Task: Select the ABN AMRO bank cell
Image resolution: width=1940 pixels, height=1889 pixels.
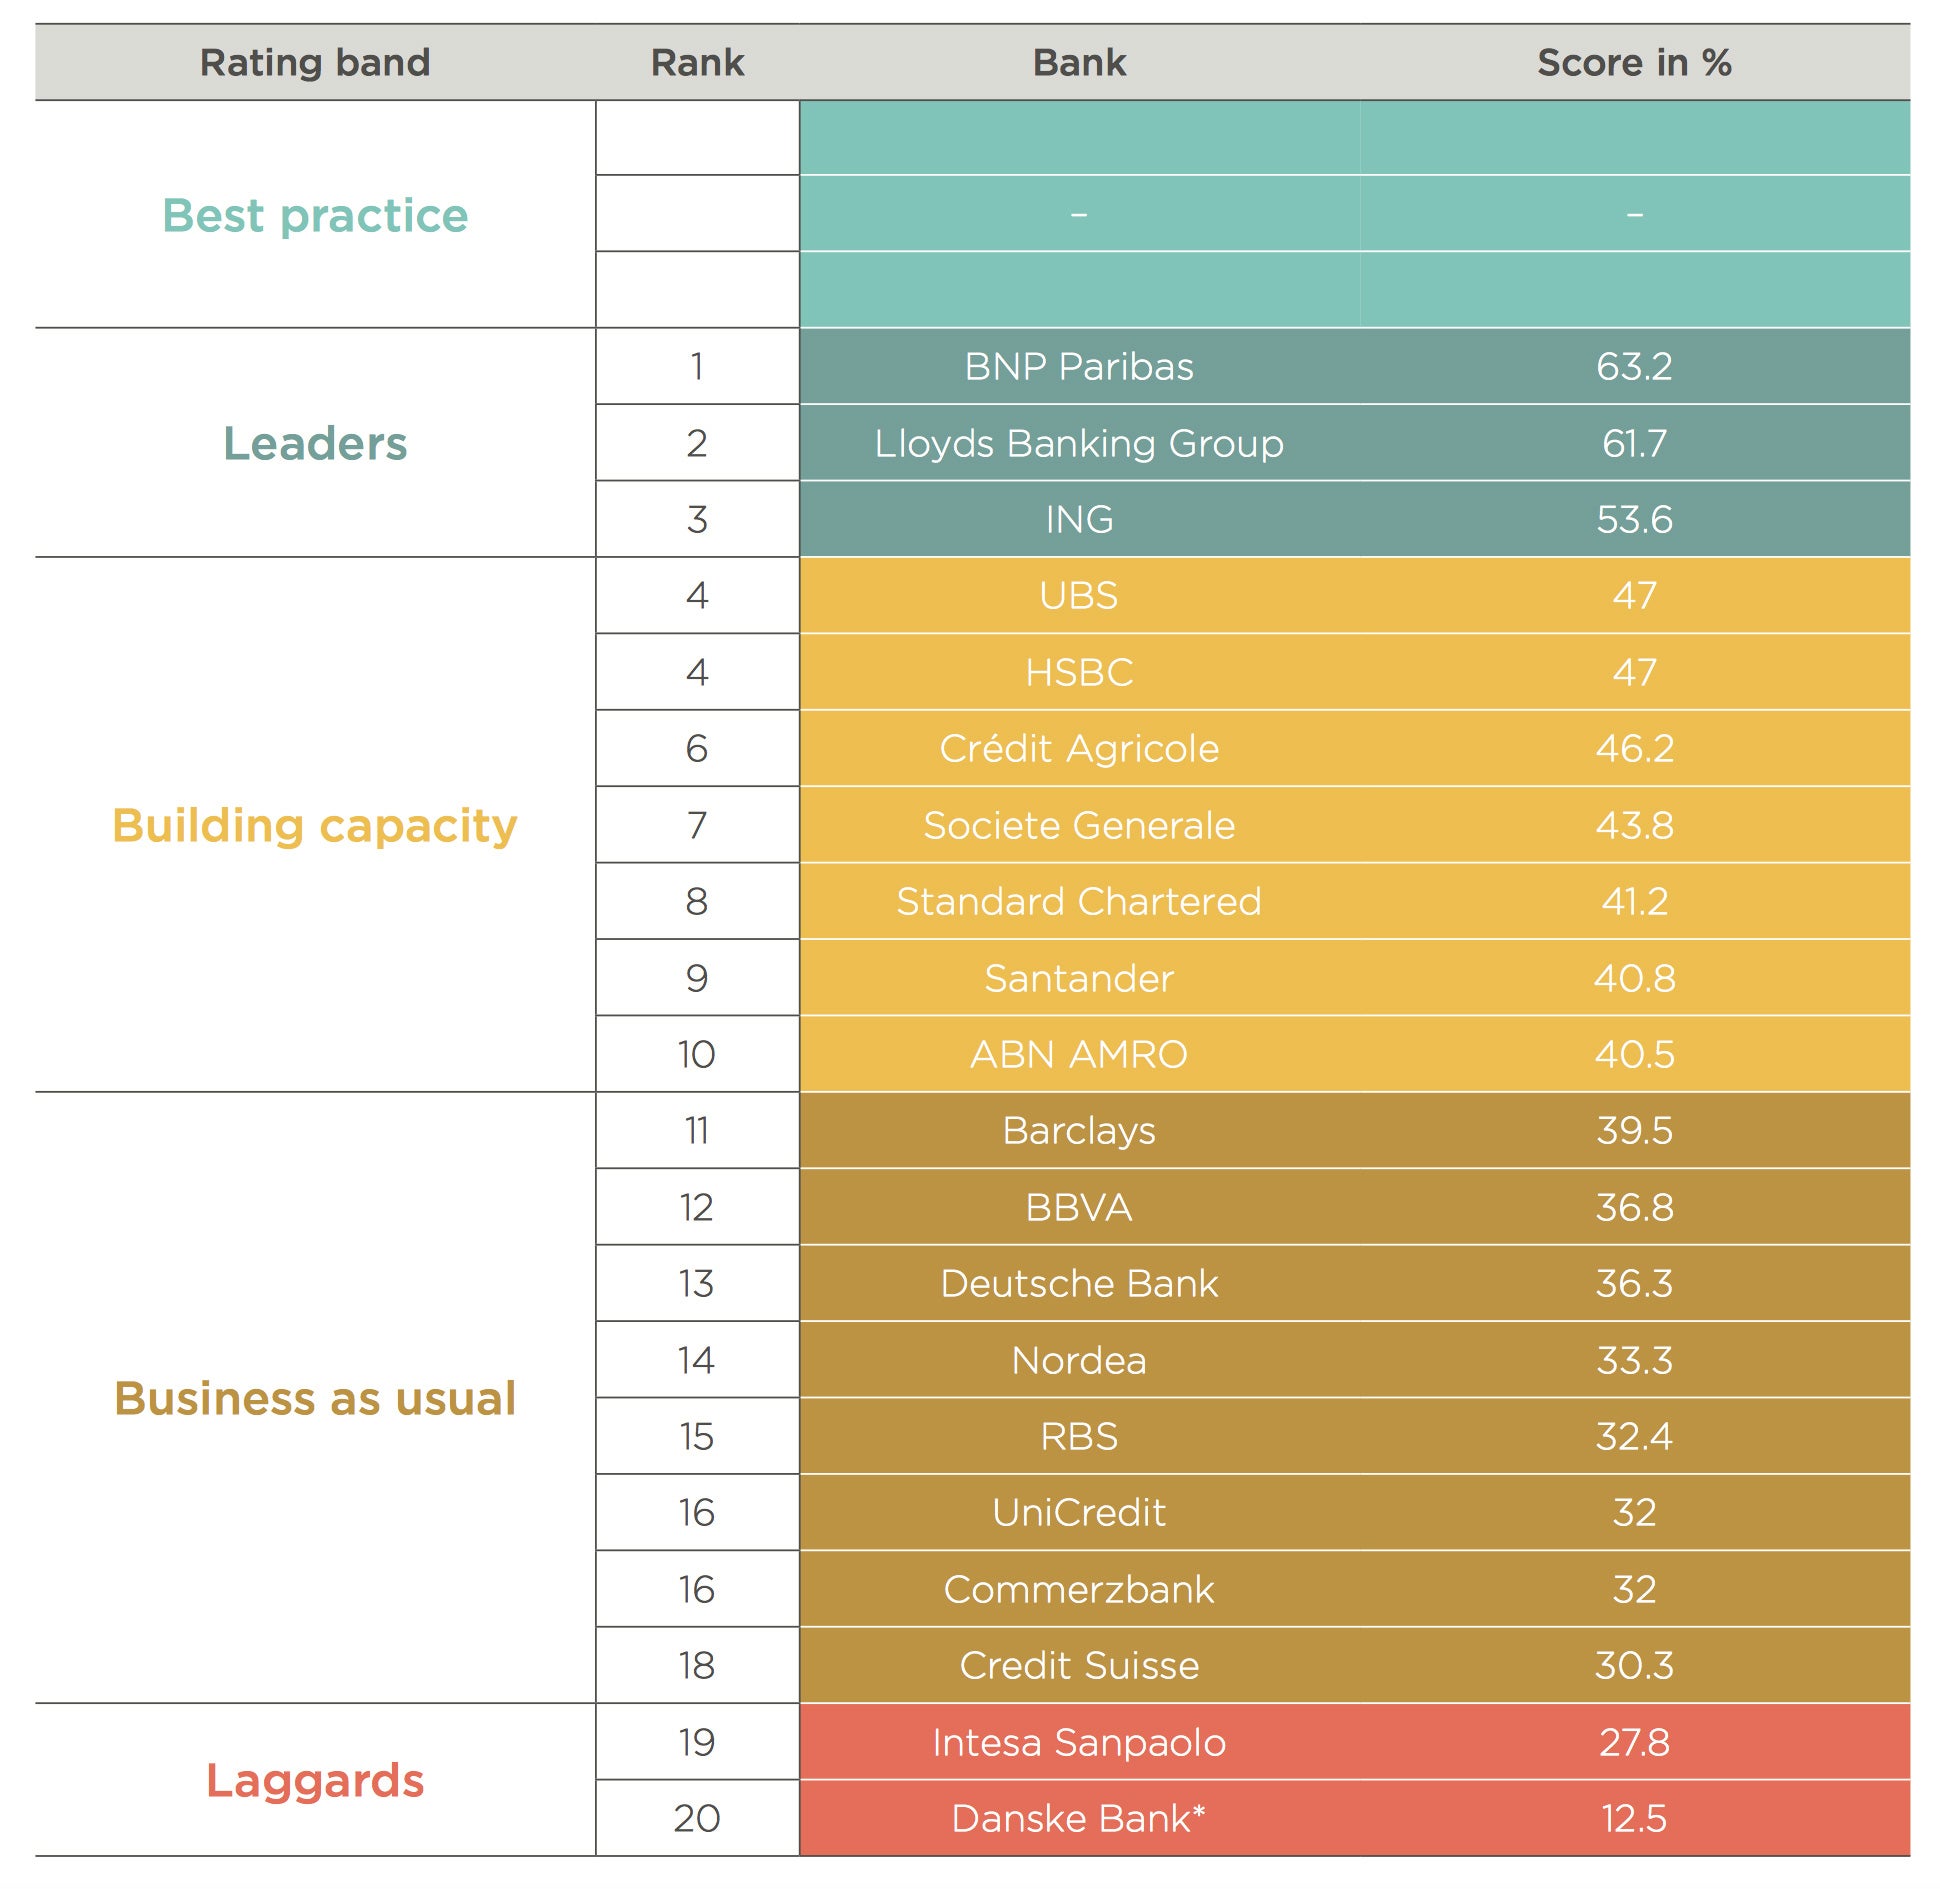Action: [1079, 1055]
